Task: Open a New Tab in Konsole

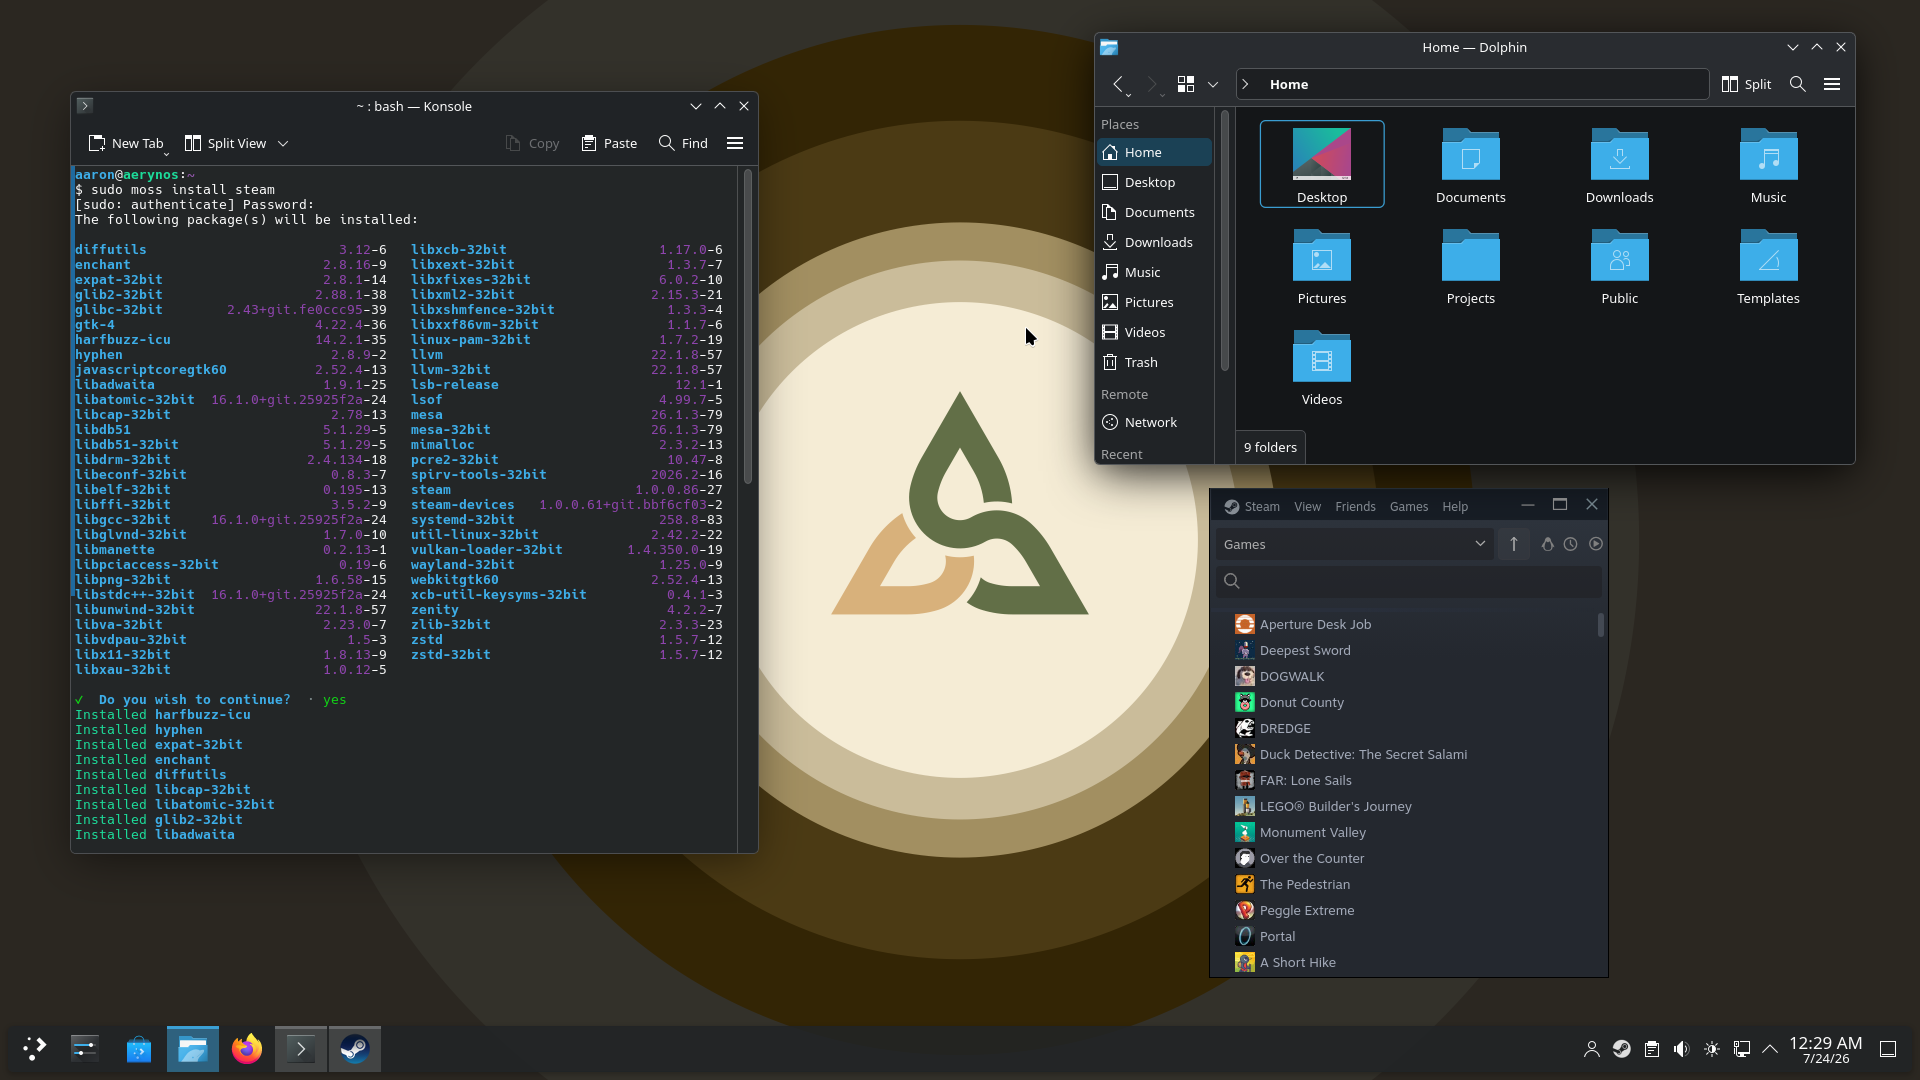Action: coord(125,143)
